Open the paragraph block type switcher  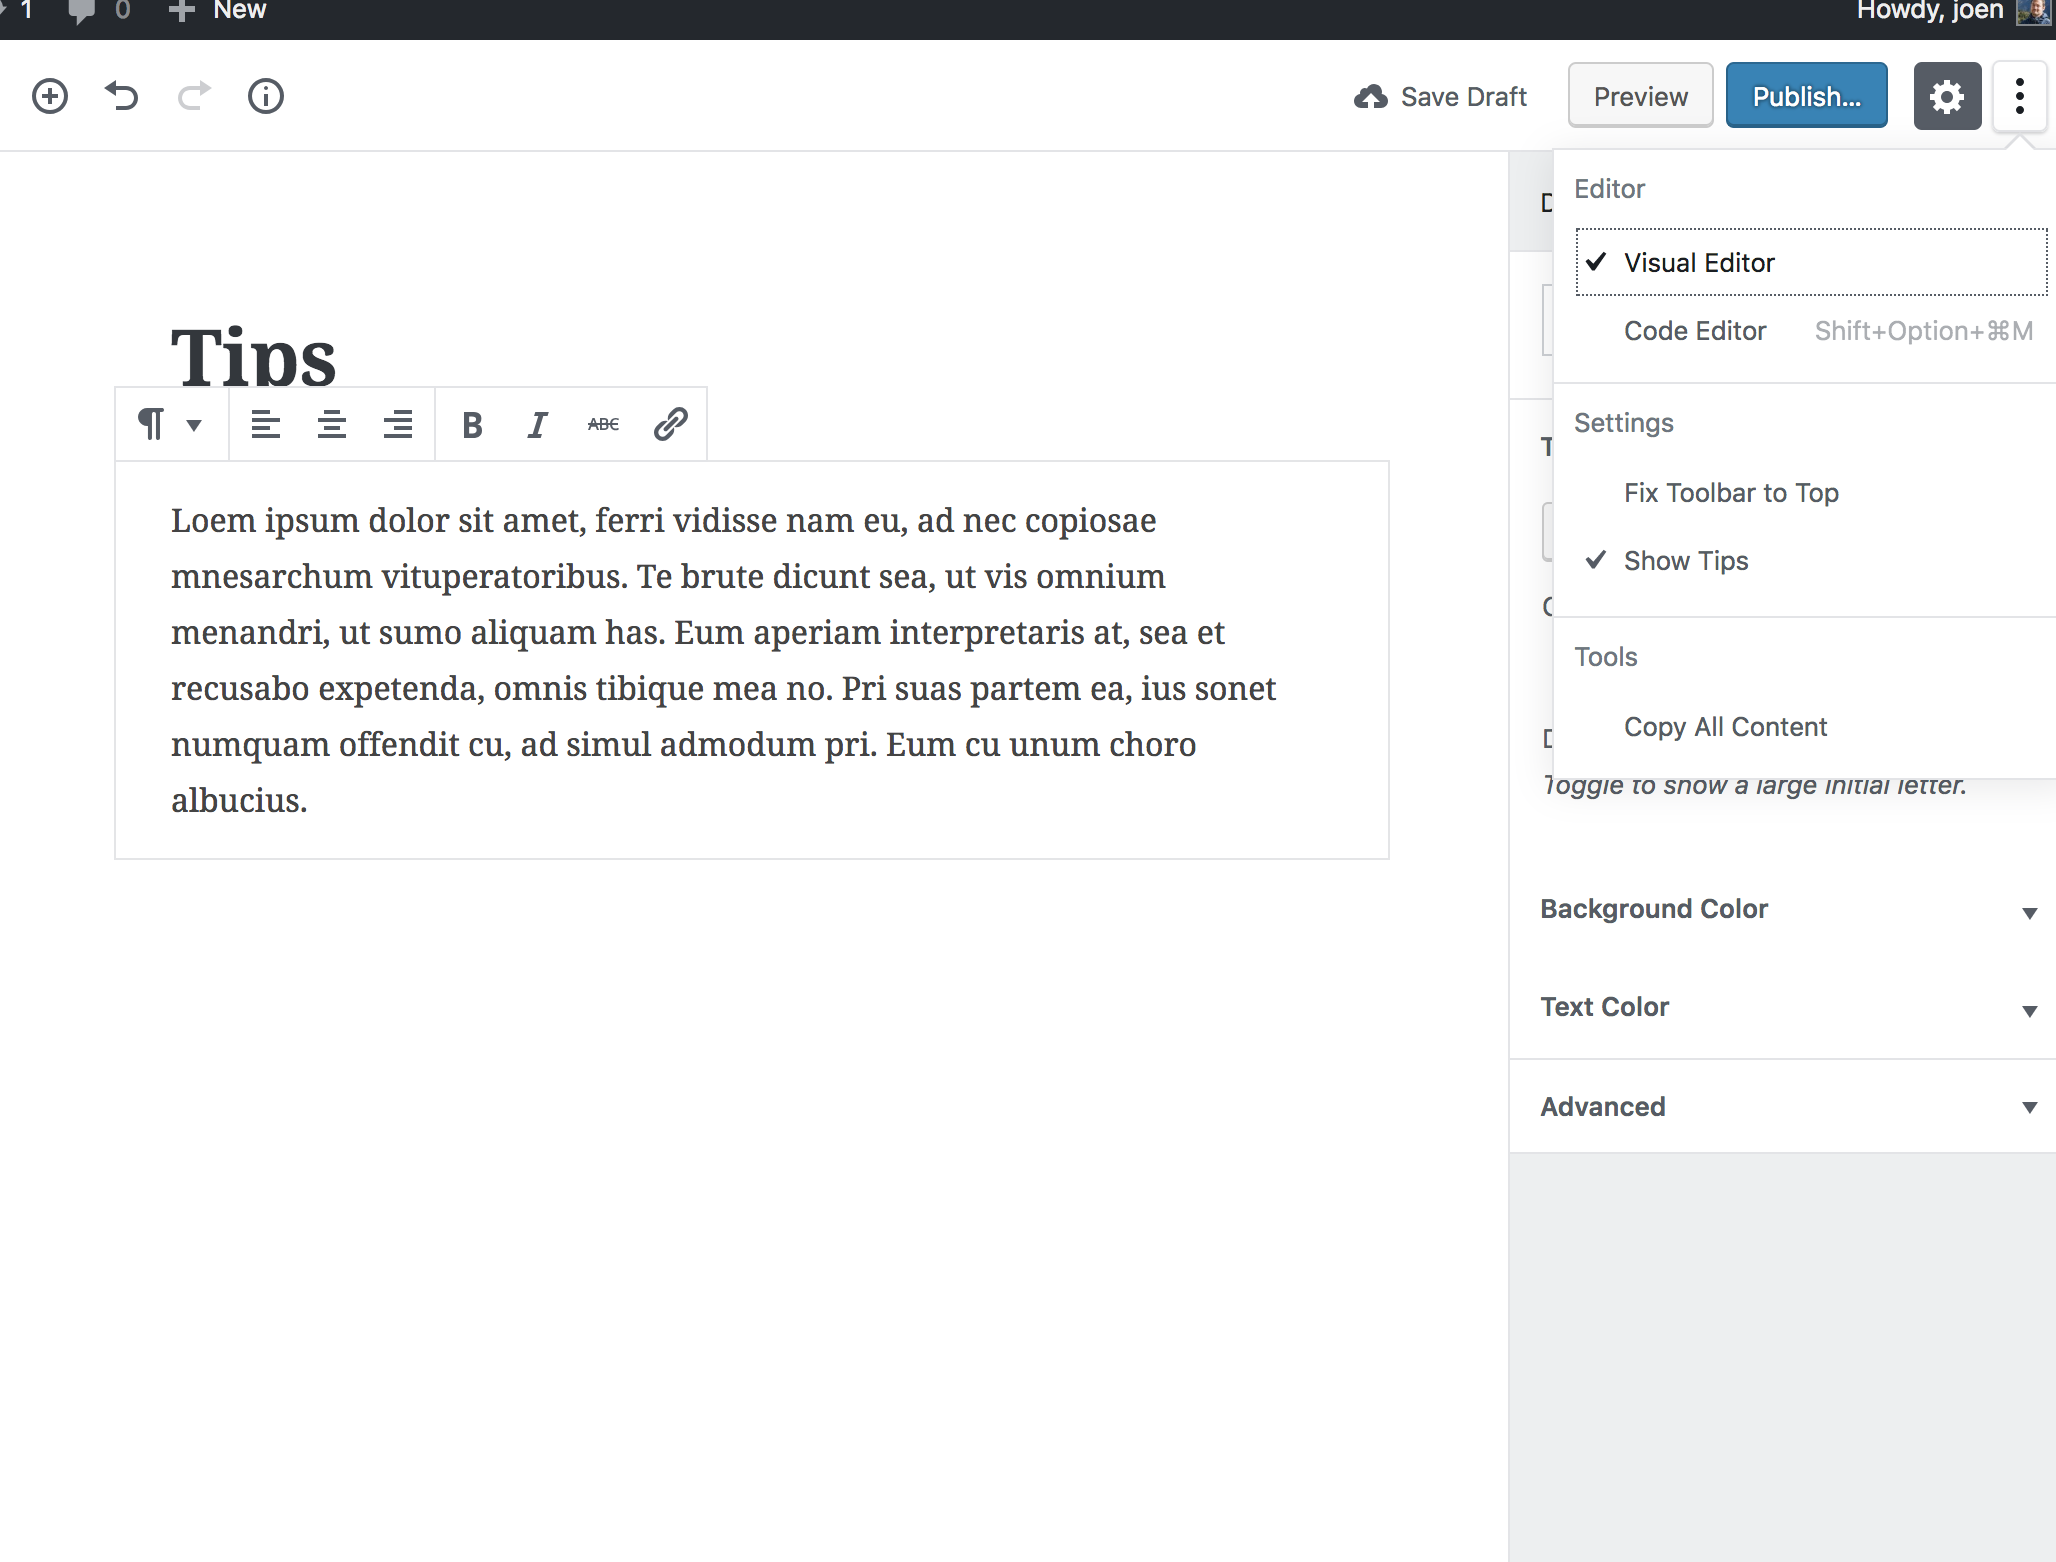pos(171,424)
